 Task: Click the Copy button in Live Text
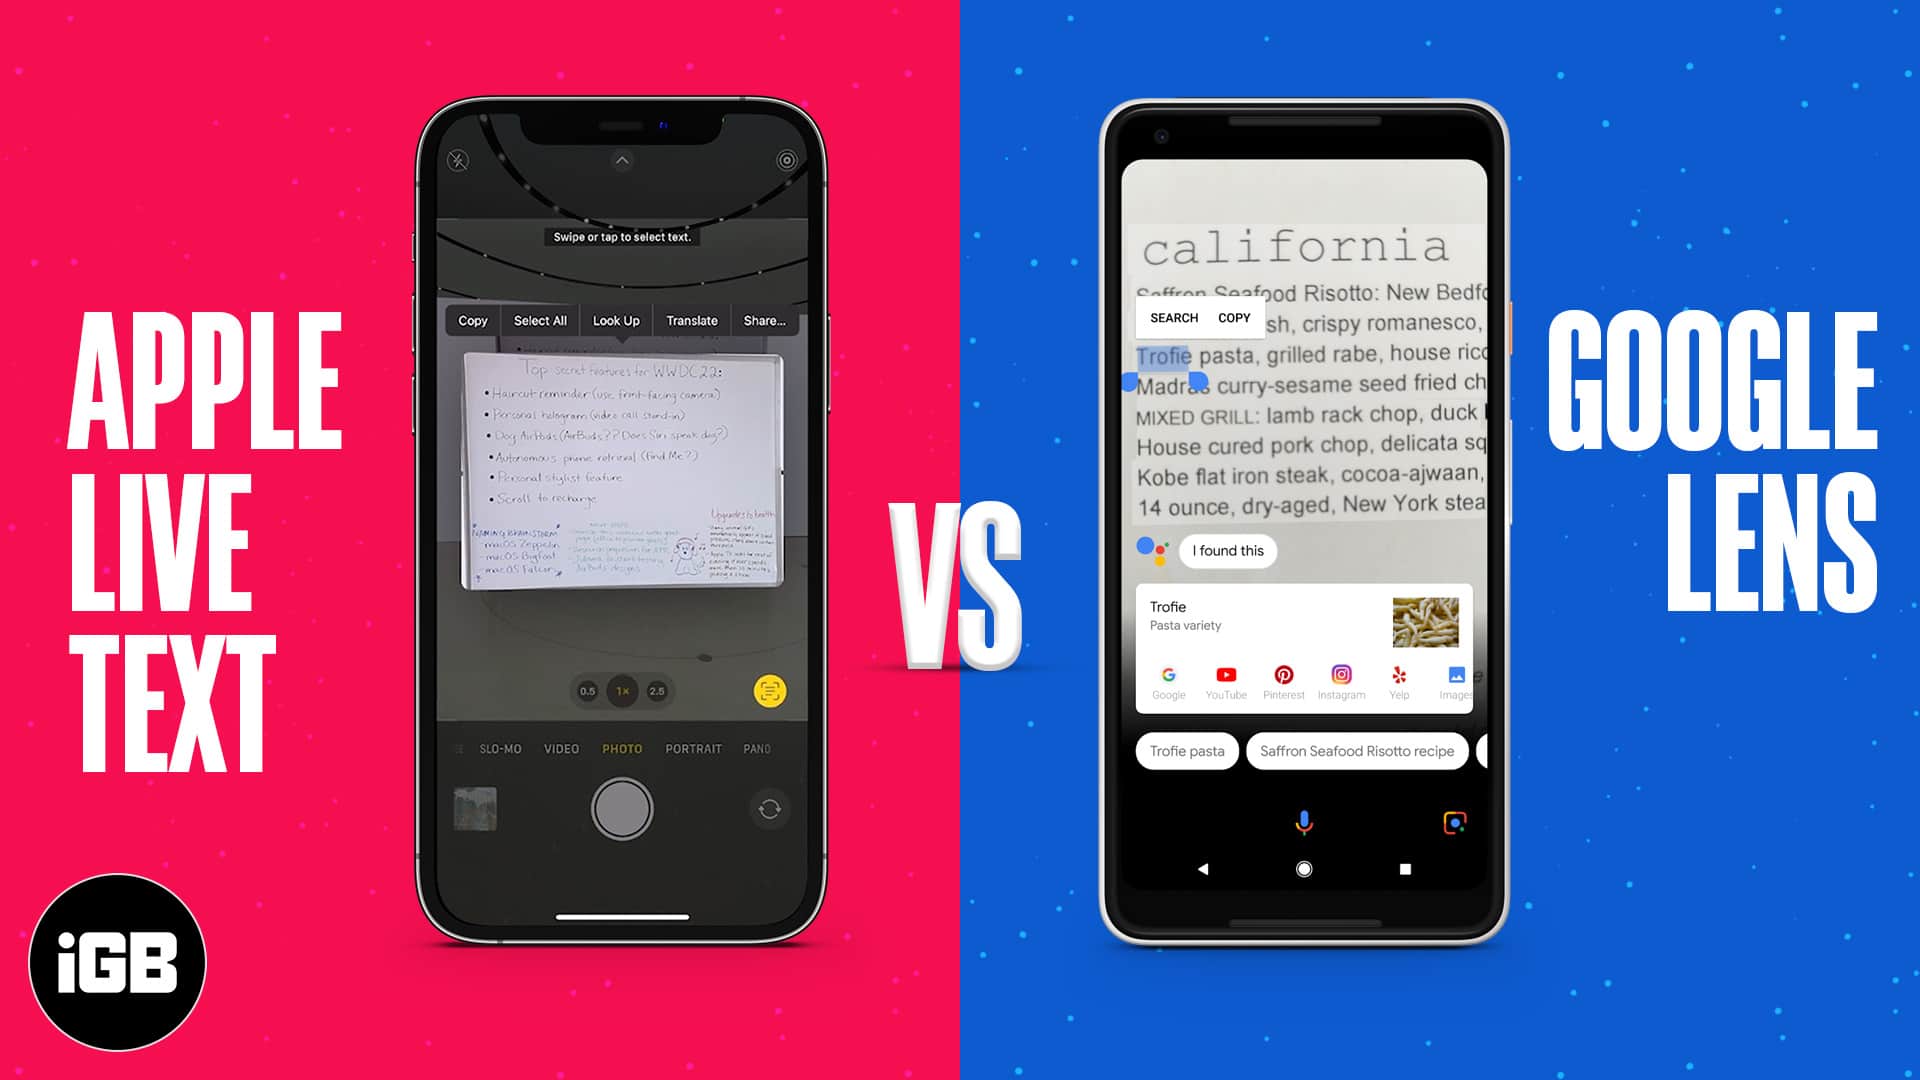point(471,320)
